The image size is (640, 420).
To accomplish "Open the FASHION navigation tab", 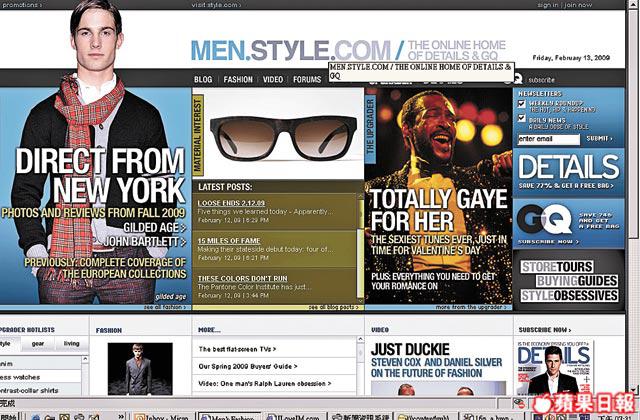I will 238,80.
